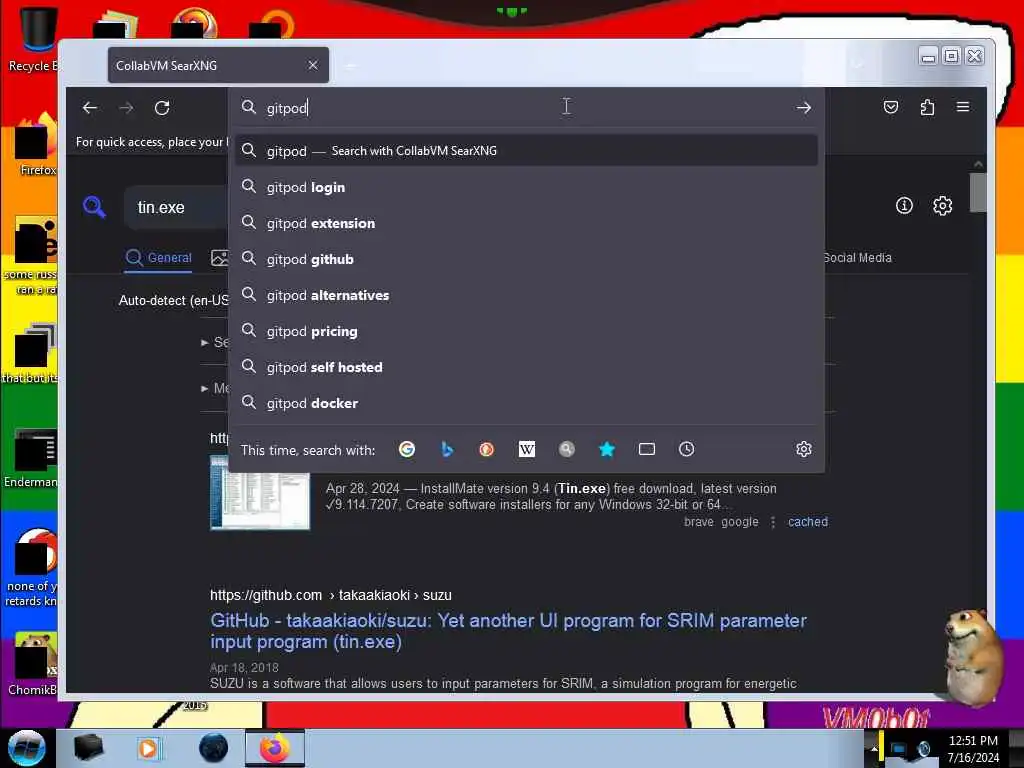Search this time with Google
Image resolution: width=1024 pixels, height=768 pixels.
407,449
